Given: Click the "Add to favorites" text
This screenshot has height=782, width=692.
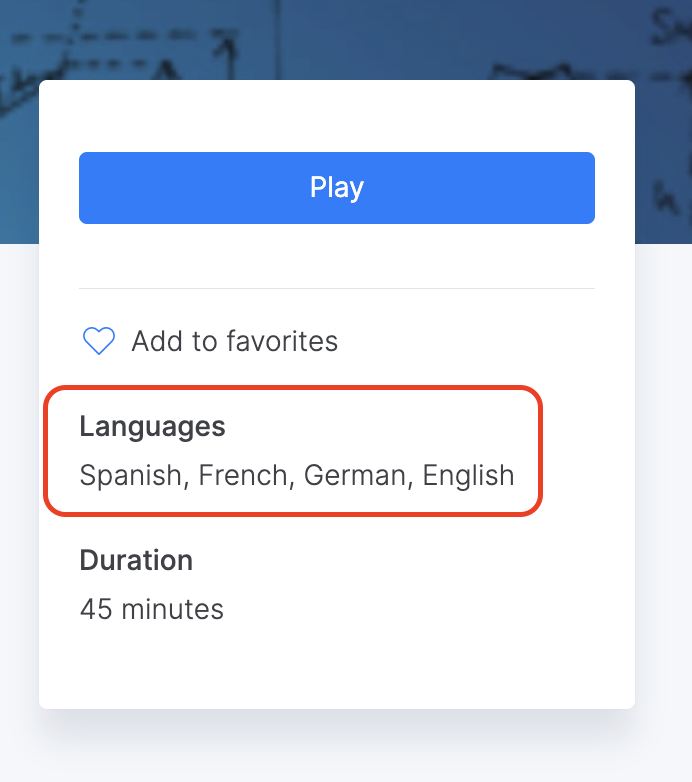Looking at the screenshot, I should click(234, 342).
